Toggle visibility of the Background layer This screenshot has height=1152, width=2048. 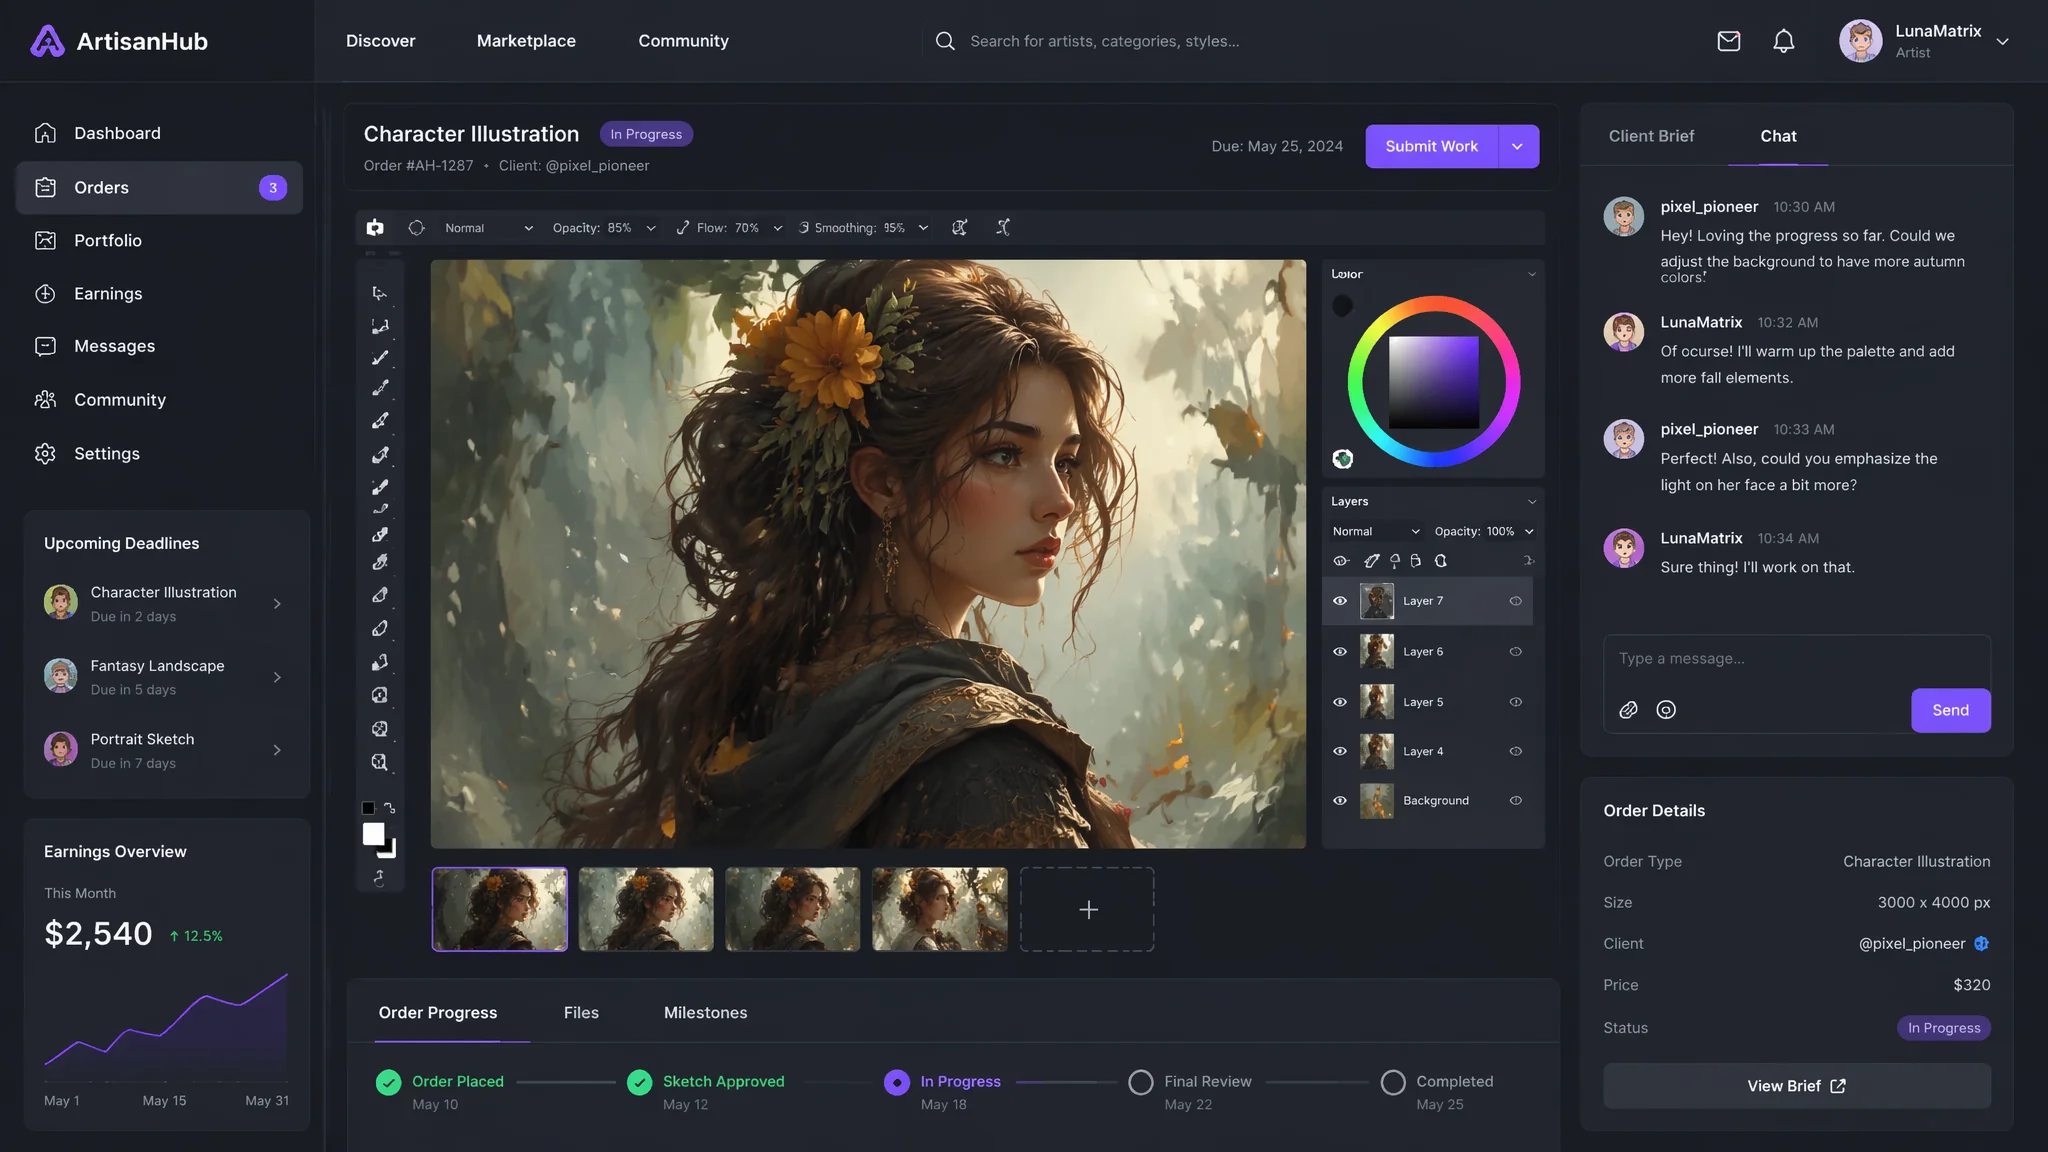point(1340,800)
